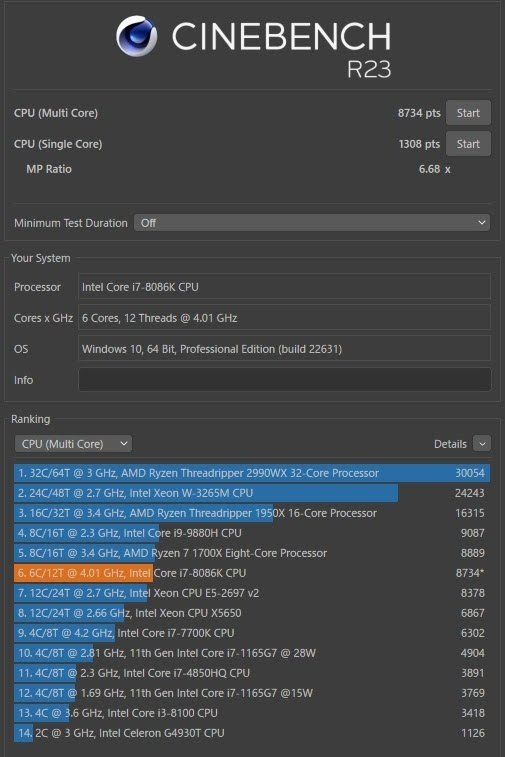Select ranking row i7-1165G7 @ 28W

[x=252, y=653]
